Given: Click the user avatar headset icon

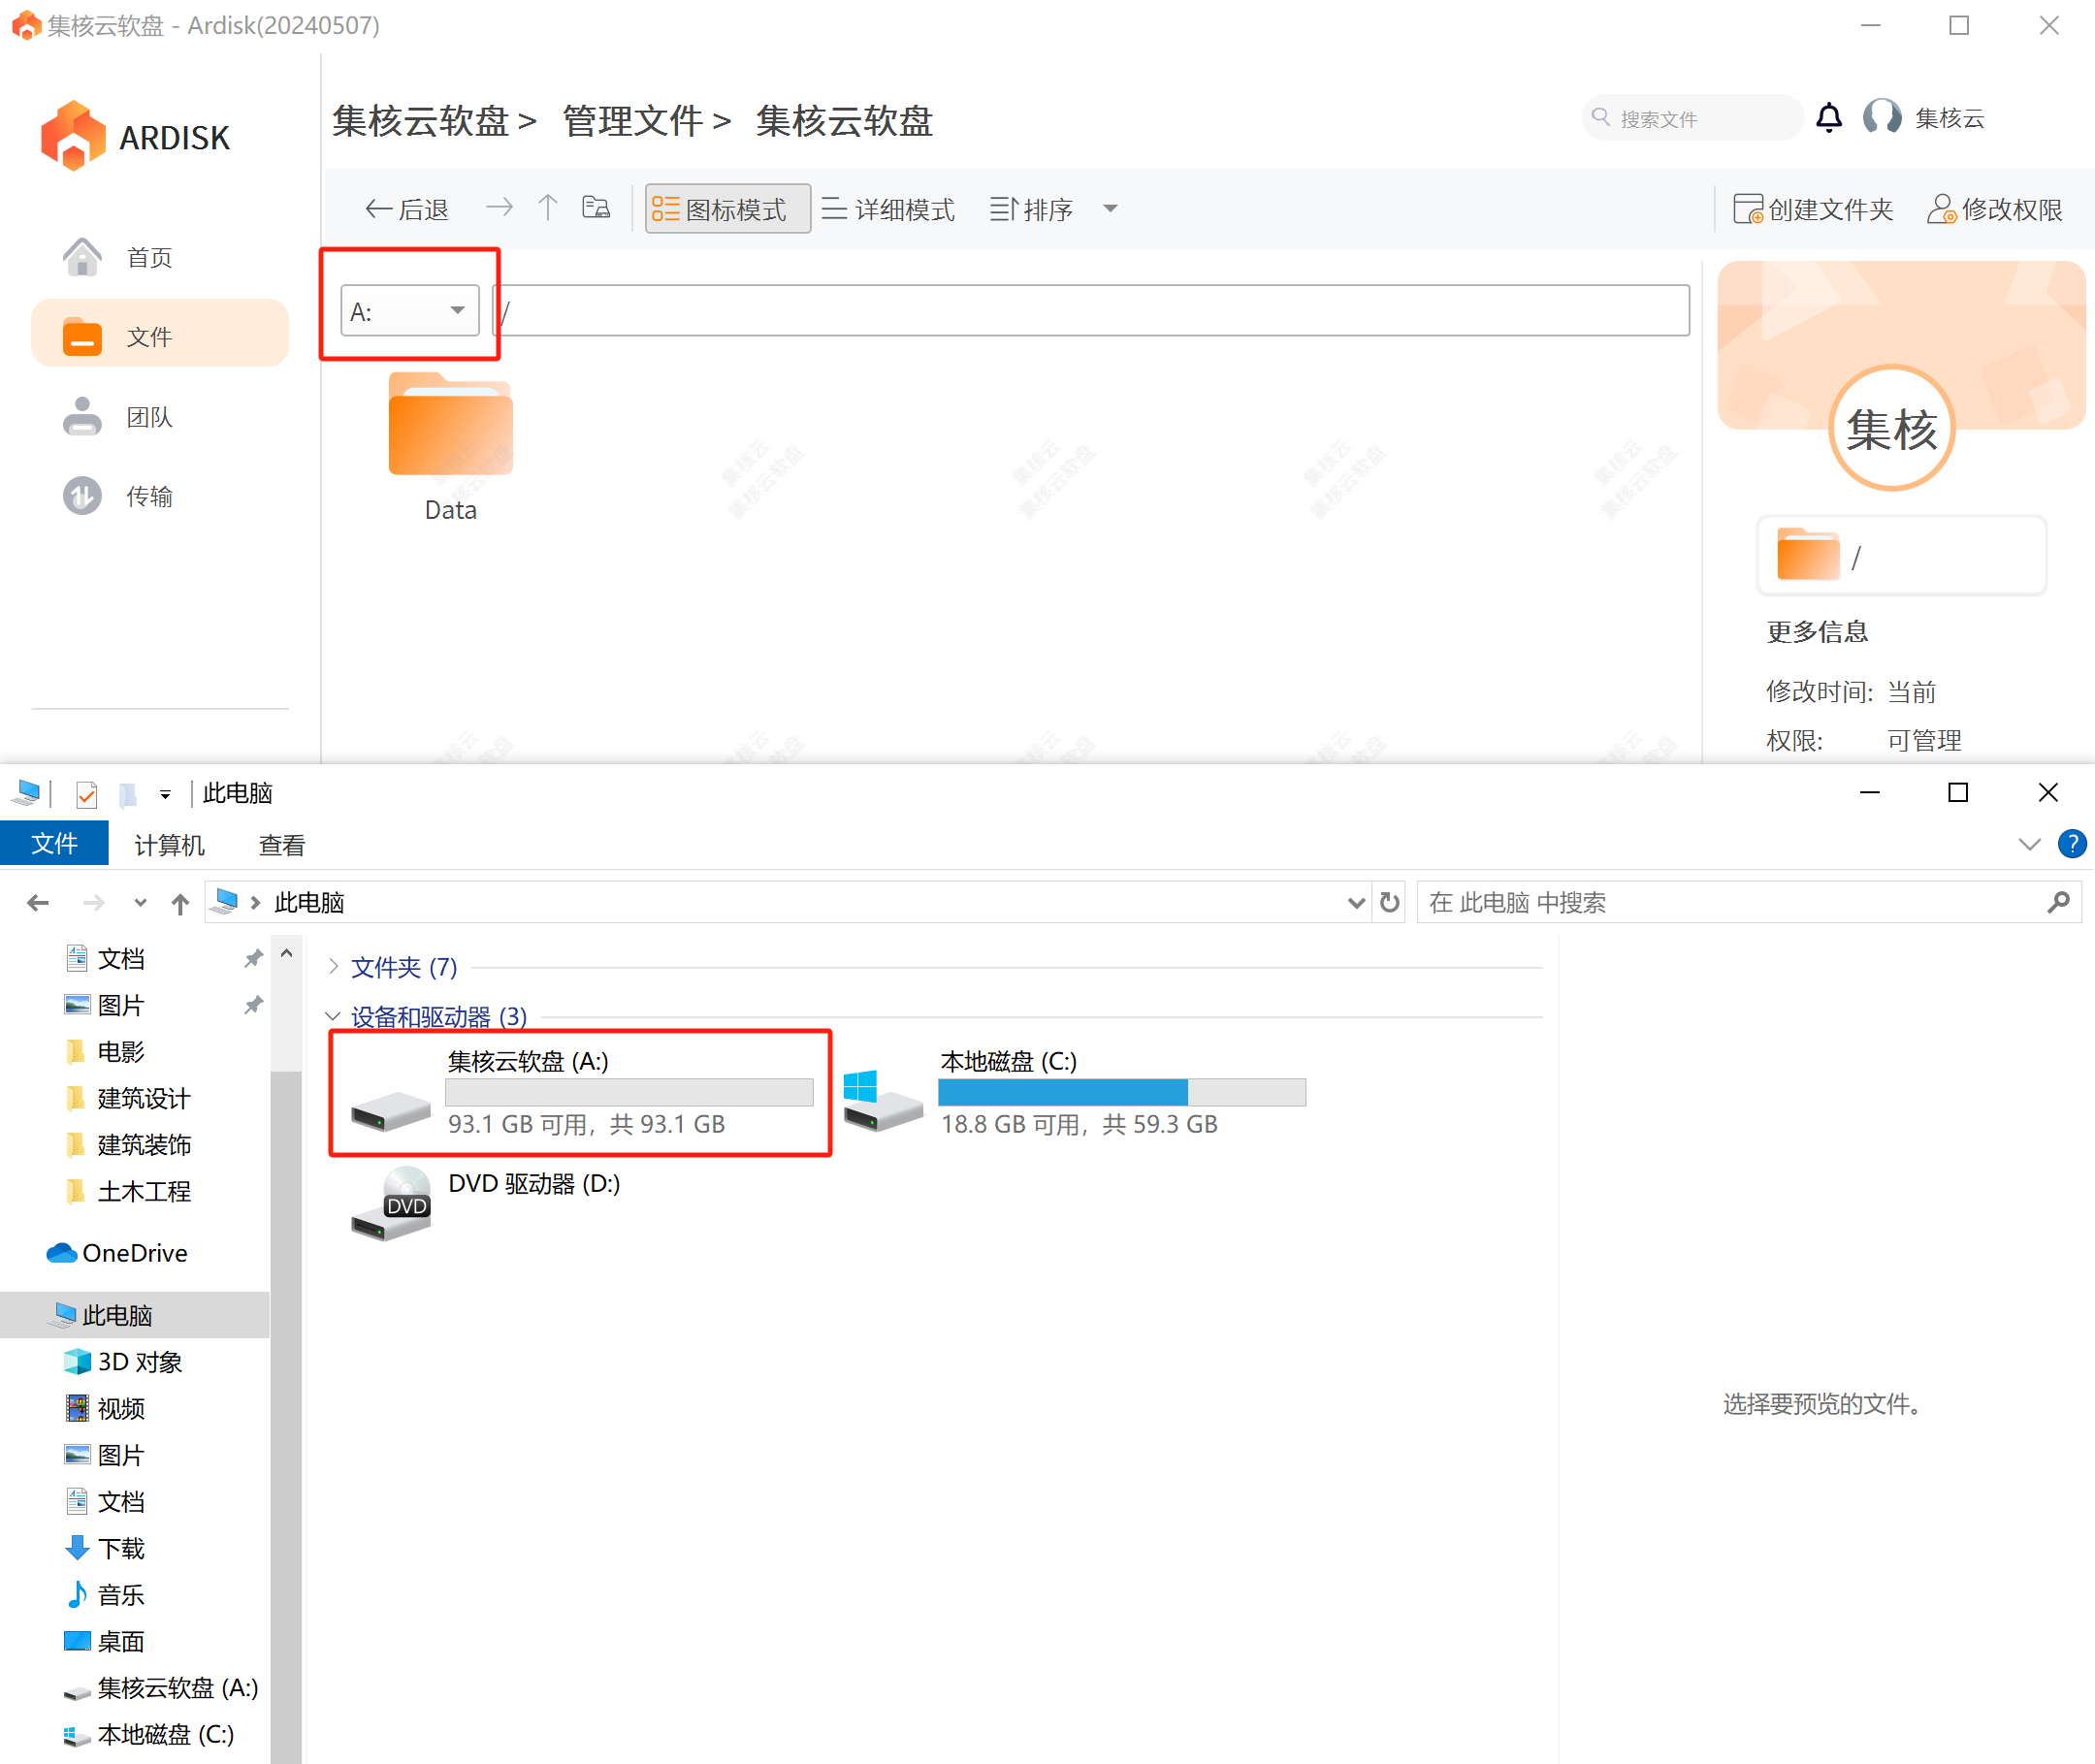Looking at the screenshot, I should pos(1882,118).
